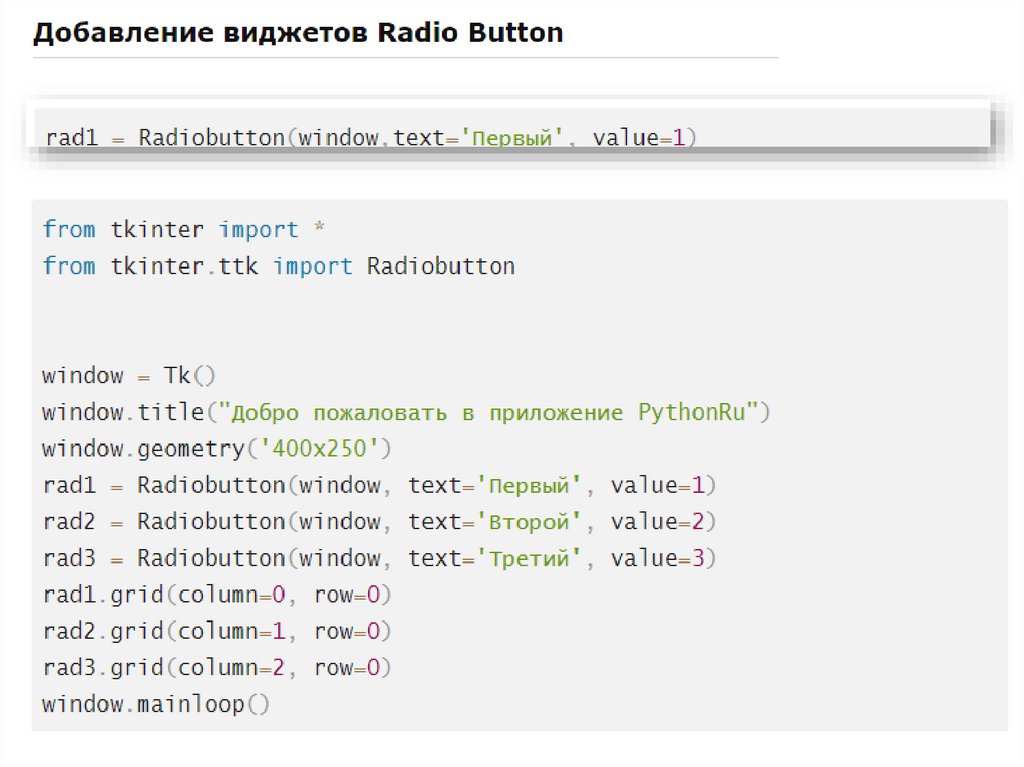This screenshot has height=767, width=1024.
Task: Click the green text 'Второй'
Action: click(529, 521)
